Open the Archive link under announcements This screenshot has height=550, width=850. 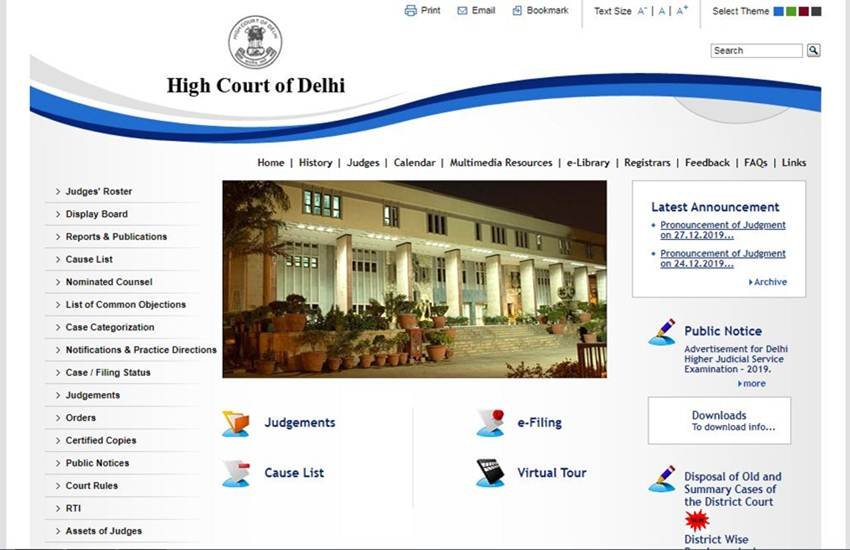[770, 282]
